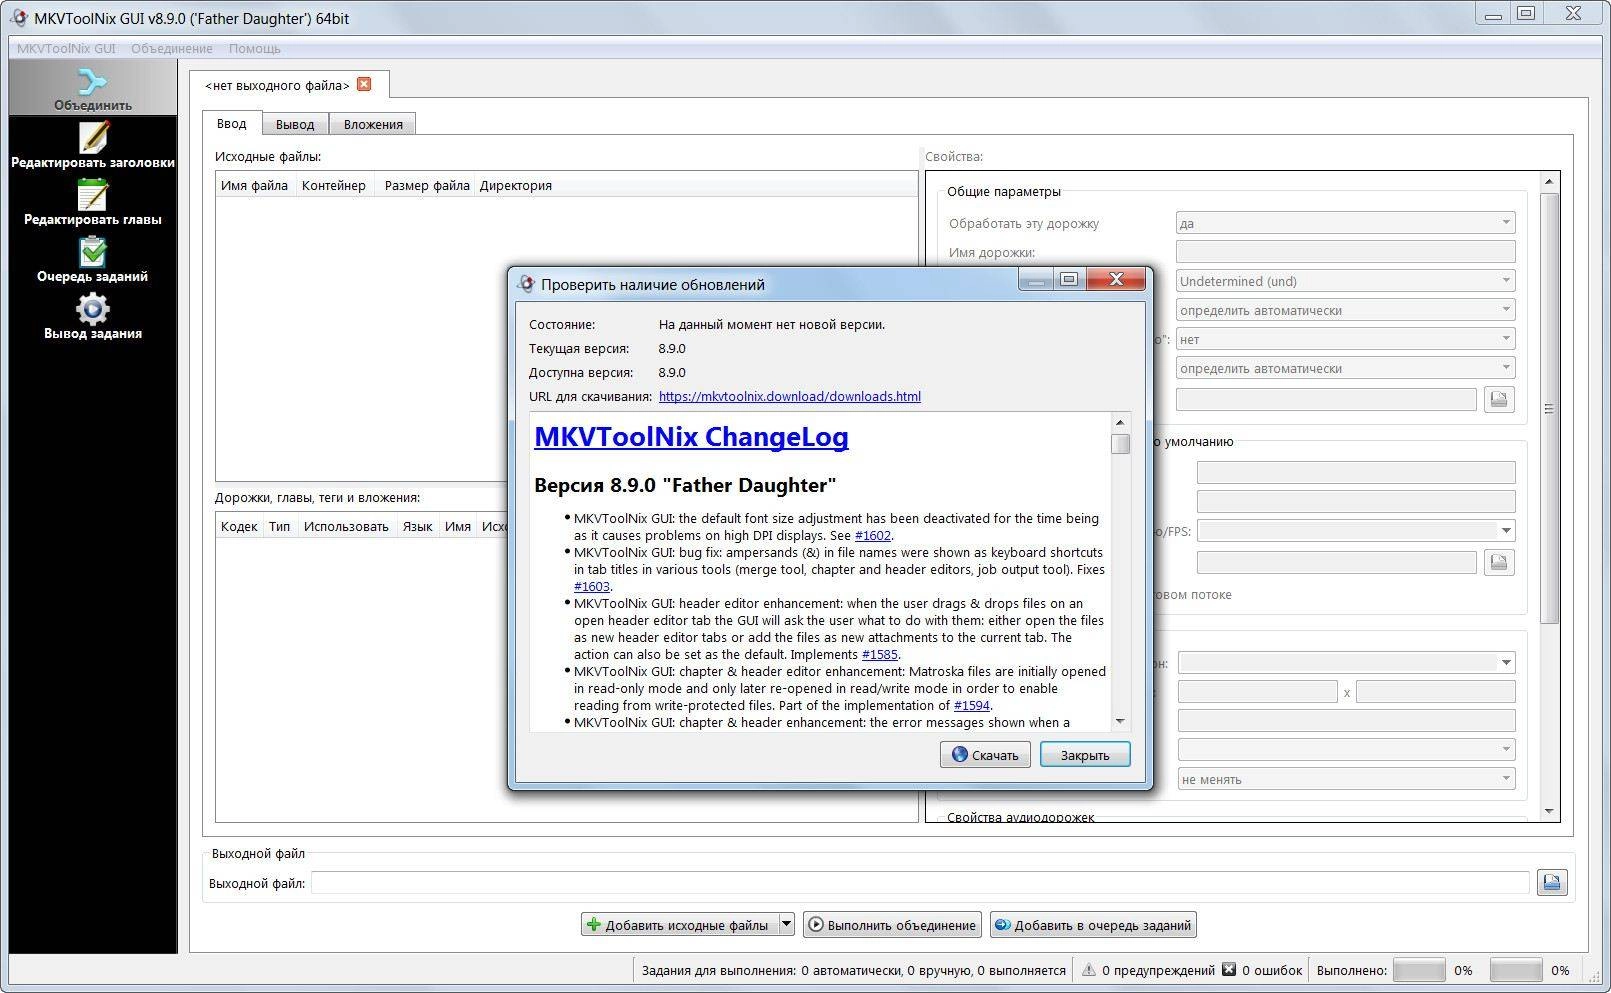Open the MKVToolNix ChangeLog heading link

691,437
